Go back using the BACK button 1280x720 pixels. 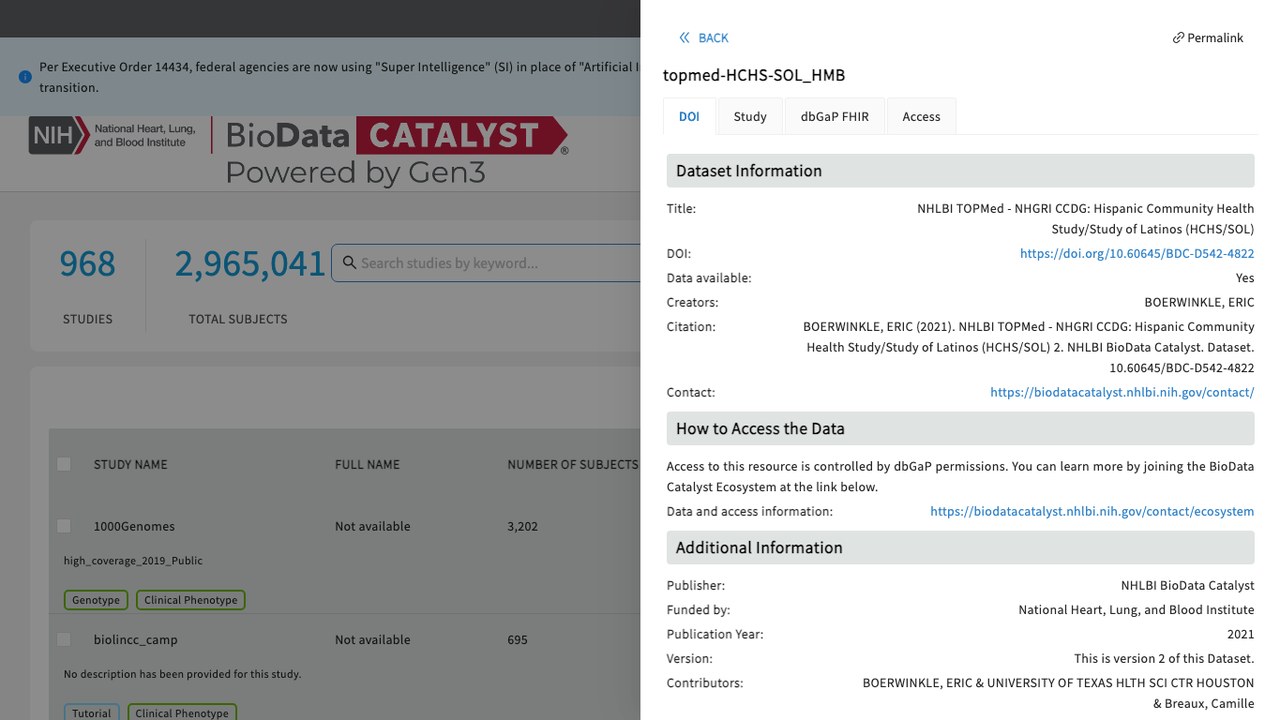point(703,38)
